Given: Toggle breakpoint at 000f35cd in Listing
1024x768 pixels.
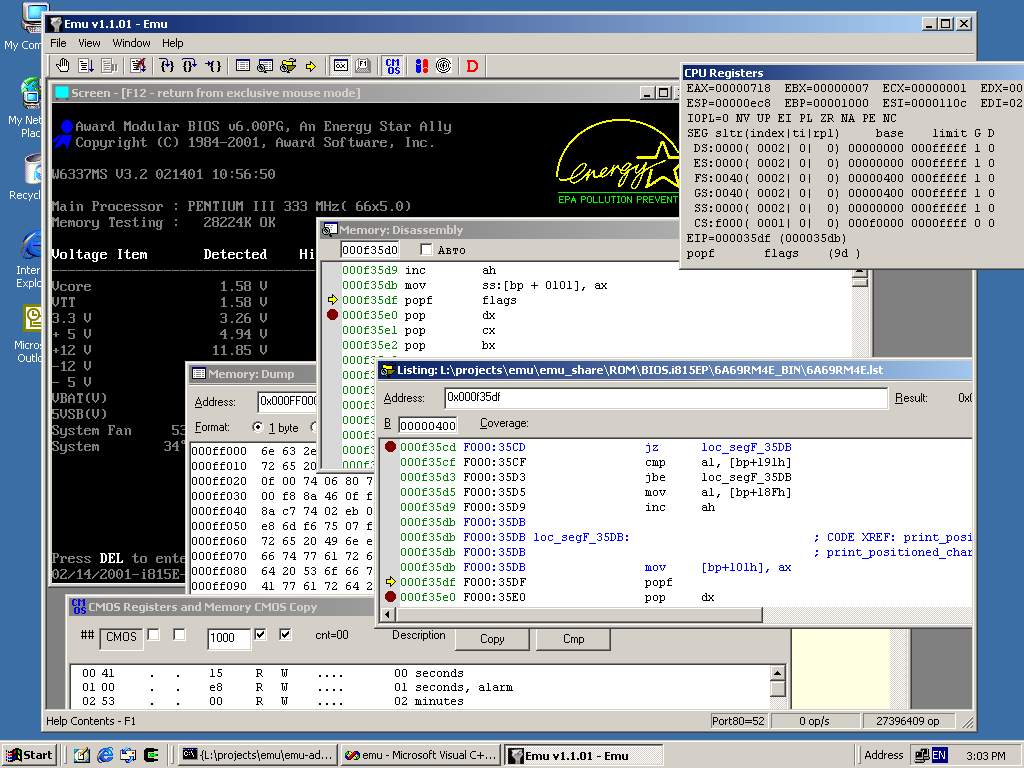Looking at the screenshot, I should pyautogui.click(x=391, y=447).
